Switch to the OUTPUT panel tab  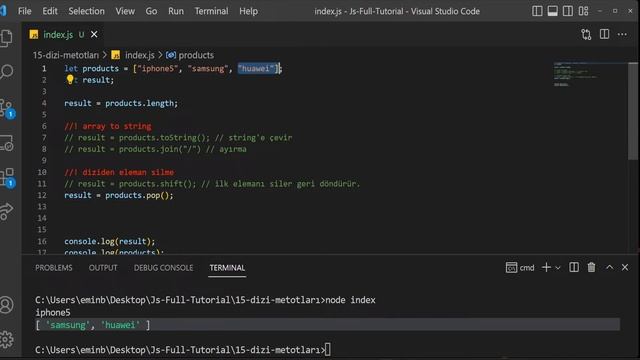pos(103,268)
